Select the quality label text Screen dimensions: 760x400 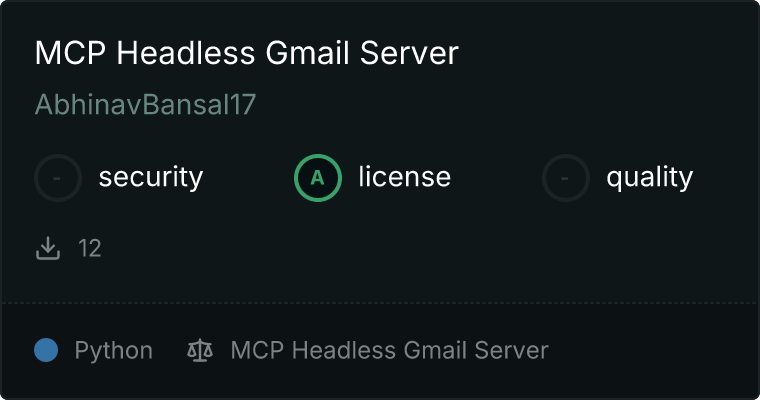pos(649,177)
